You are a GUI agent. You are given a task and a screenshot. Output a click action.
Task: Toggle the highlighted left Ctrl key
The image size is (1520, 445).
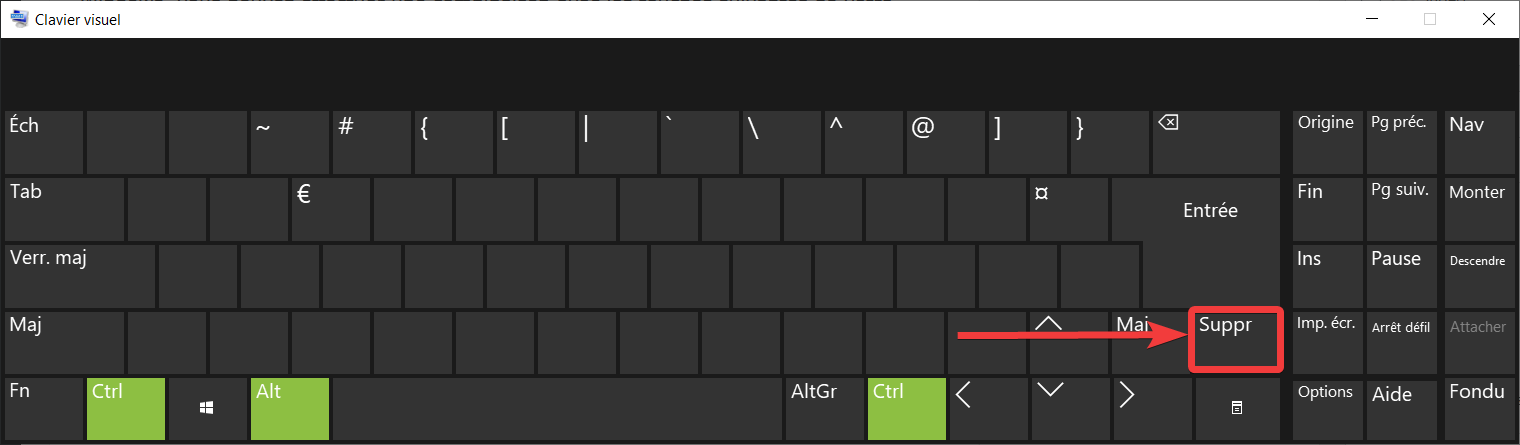[125, 408]
